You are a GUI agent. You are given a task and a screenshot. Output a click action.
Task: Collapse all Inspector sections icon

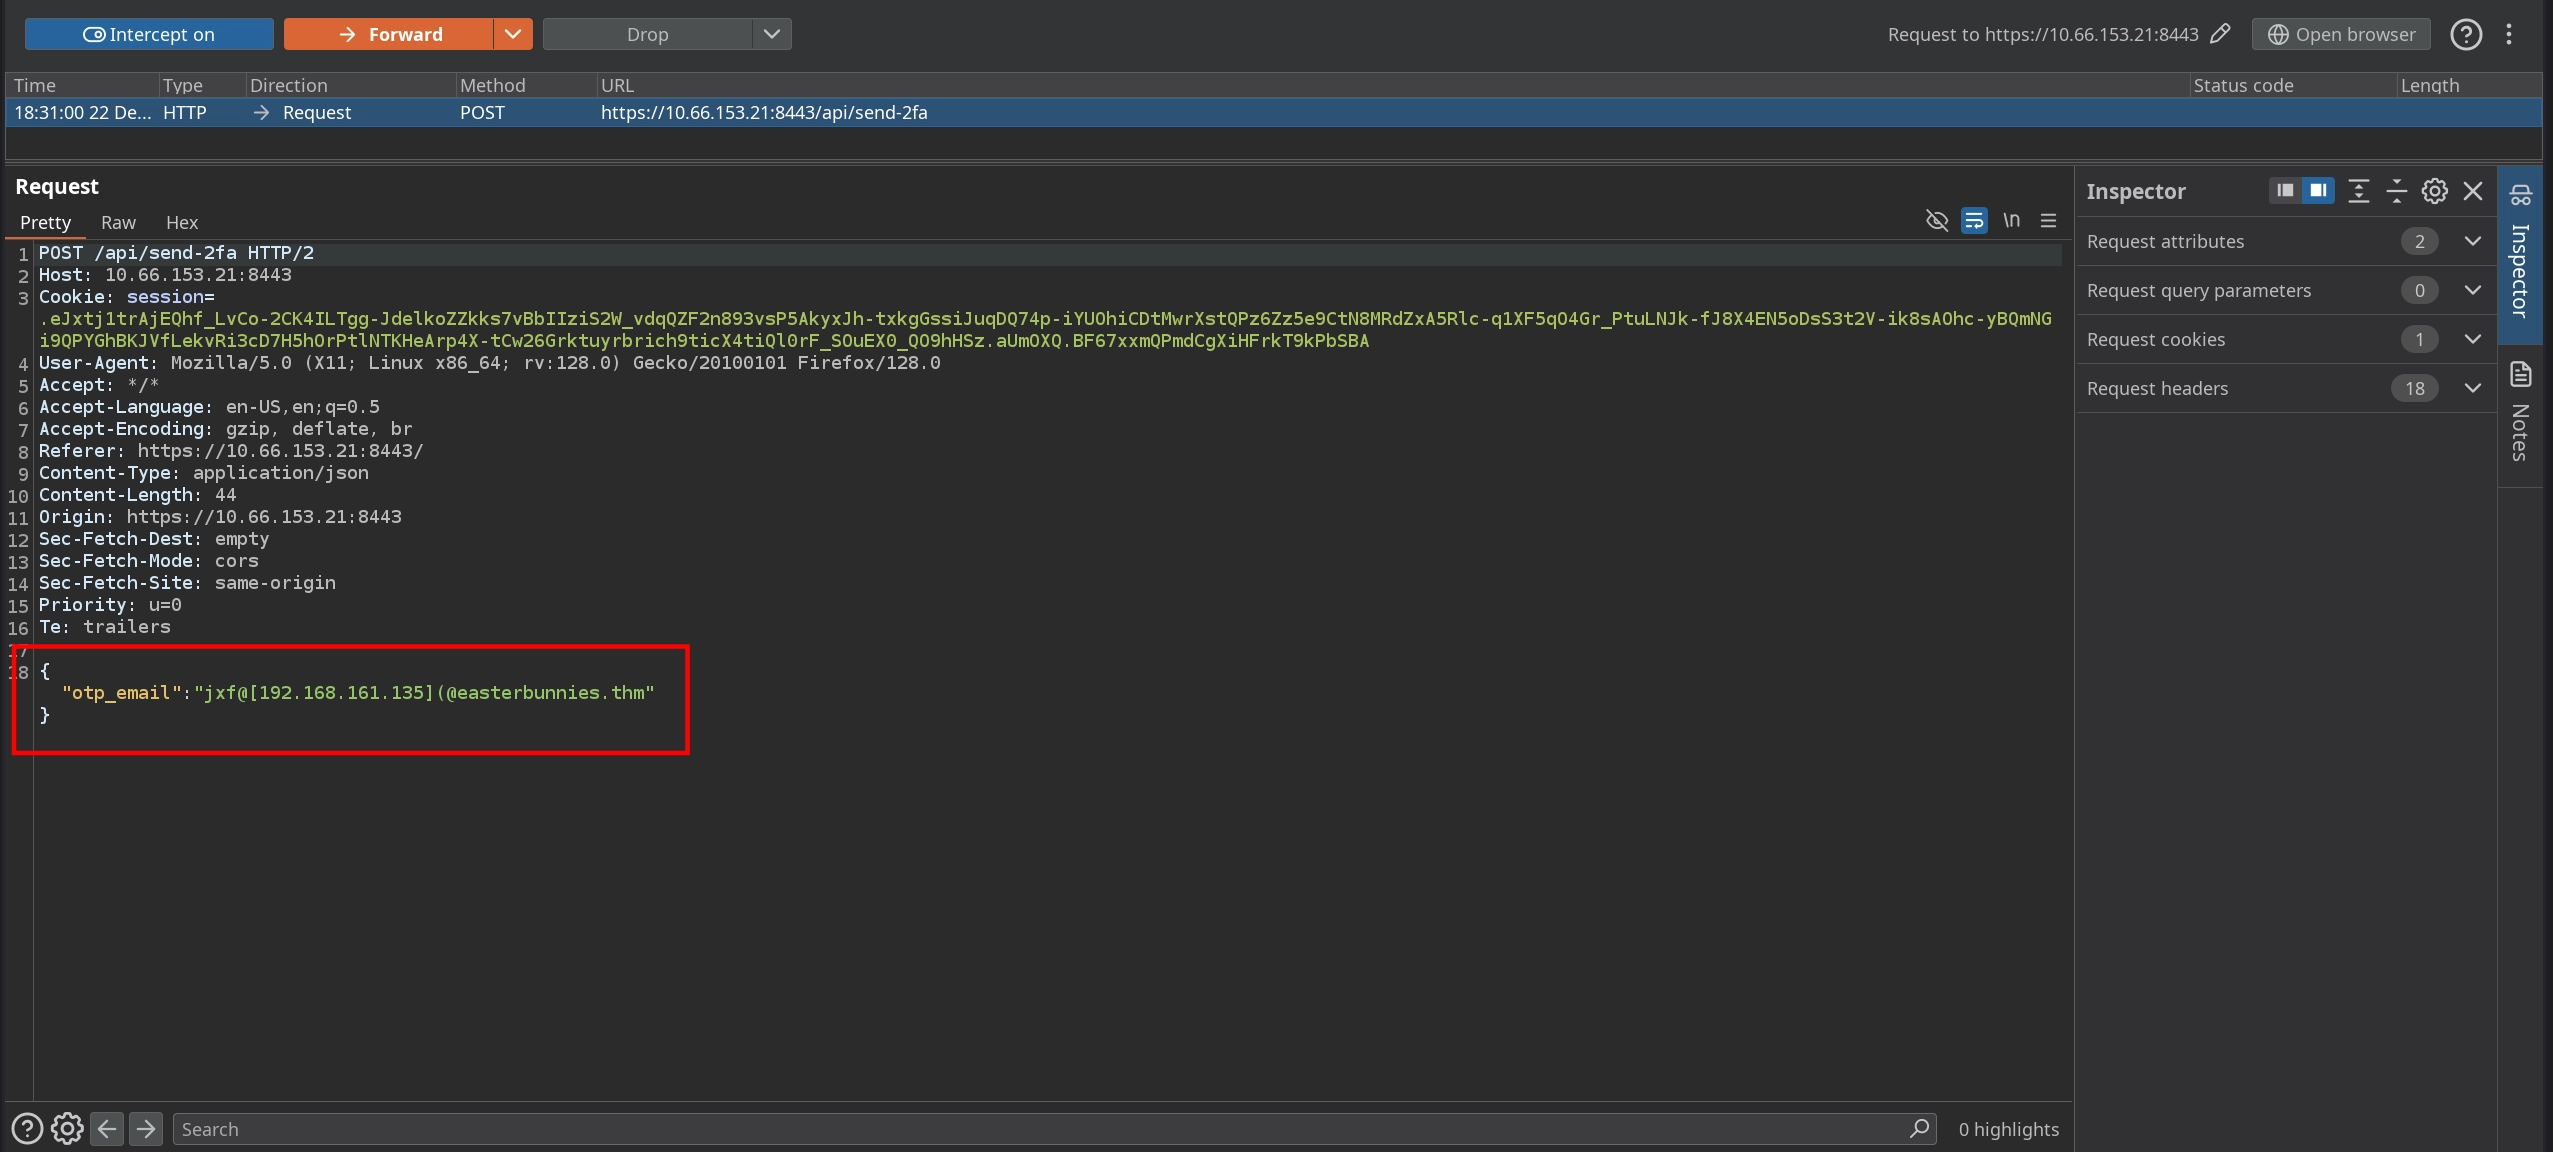pyautogui.click(x=2396, y=191)
